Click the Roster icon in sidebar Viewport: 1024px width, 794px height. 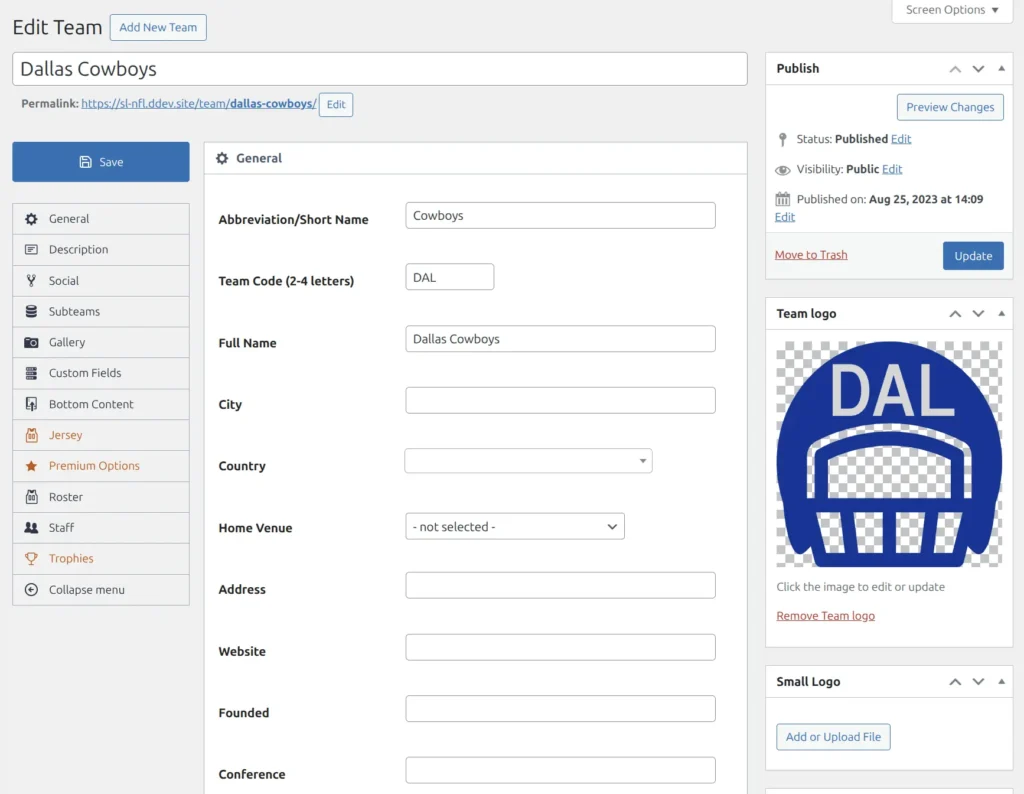click(x=31, y=497)
